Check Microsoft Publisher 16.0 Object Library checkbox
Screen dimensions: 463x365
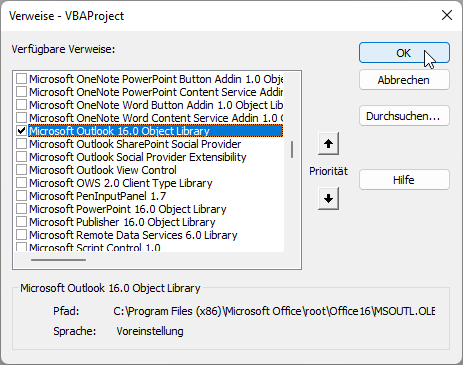pos(22,222)
